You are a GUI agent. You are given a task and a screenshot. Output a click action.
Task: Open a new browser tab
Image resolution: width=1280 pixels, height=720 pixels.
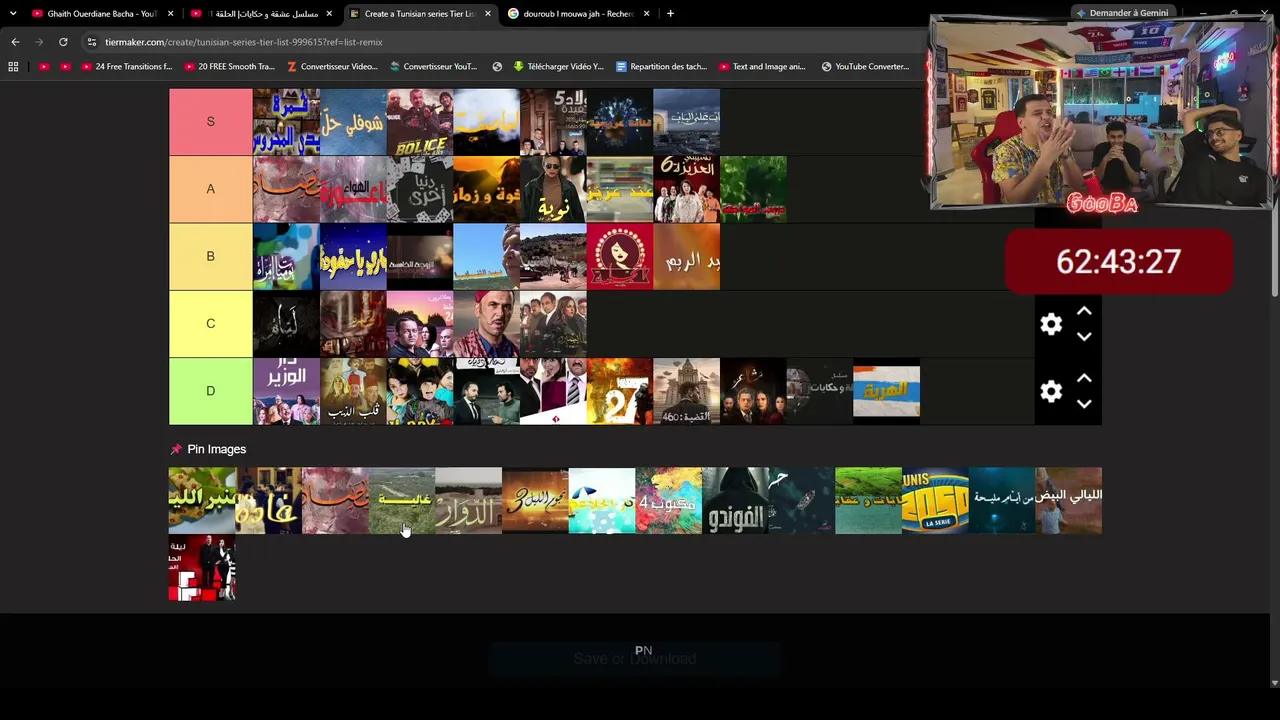click(x=670, y=14)
